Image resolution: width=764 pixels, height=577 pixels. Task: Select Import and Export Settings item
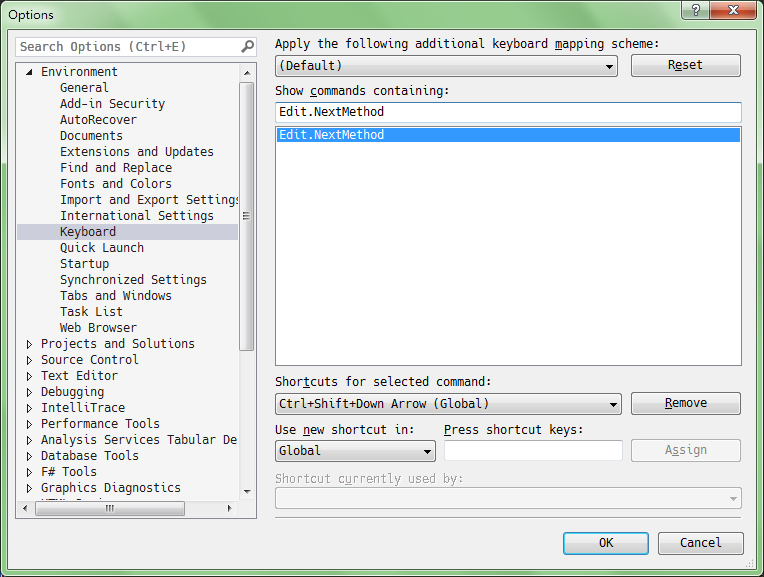click(x=148, y=200)
